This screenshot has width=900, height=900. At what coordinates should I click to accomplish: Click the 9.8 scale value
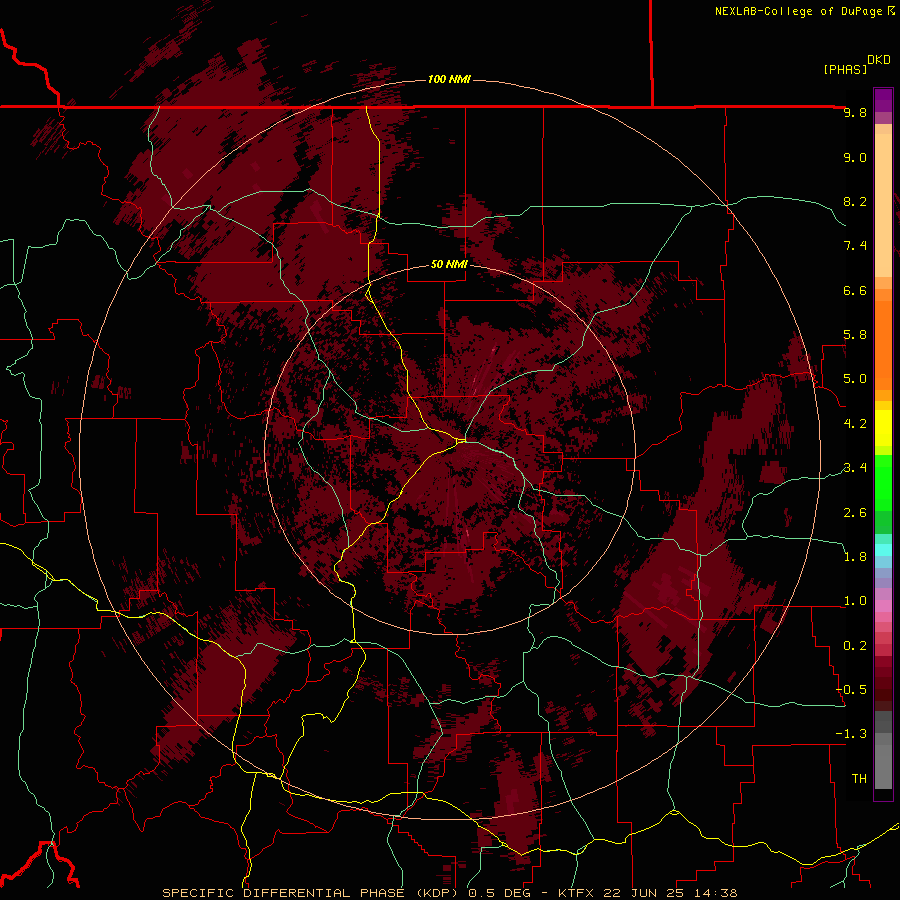click(x=855, y=113)
